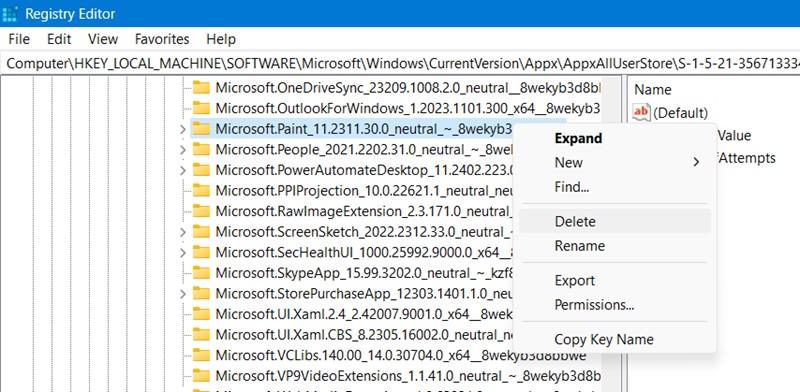Click the Microsoft.UI.Xaml.CBS folder icon
The height and width of the screenshot is (392, 800).
coord(202,334)
